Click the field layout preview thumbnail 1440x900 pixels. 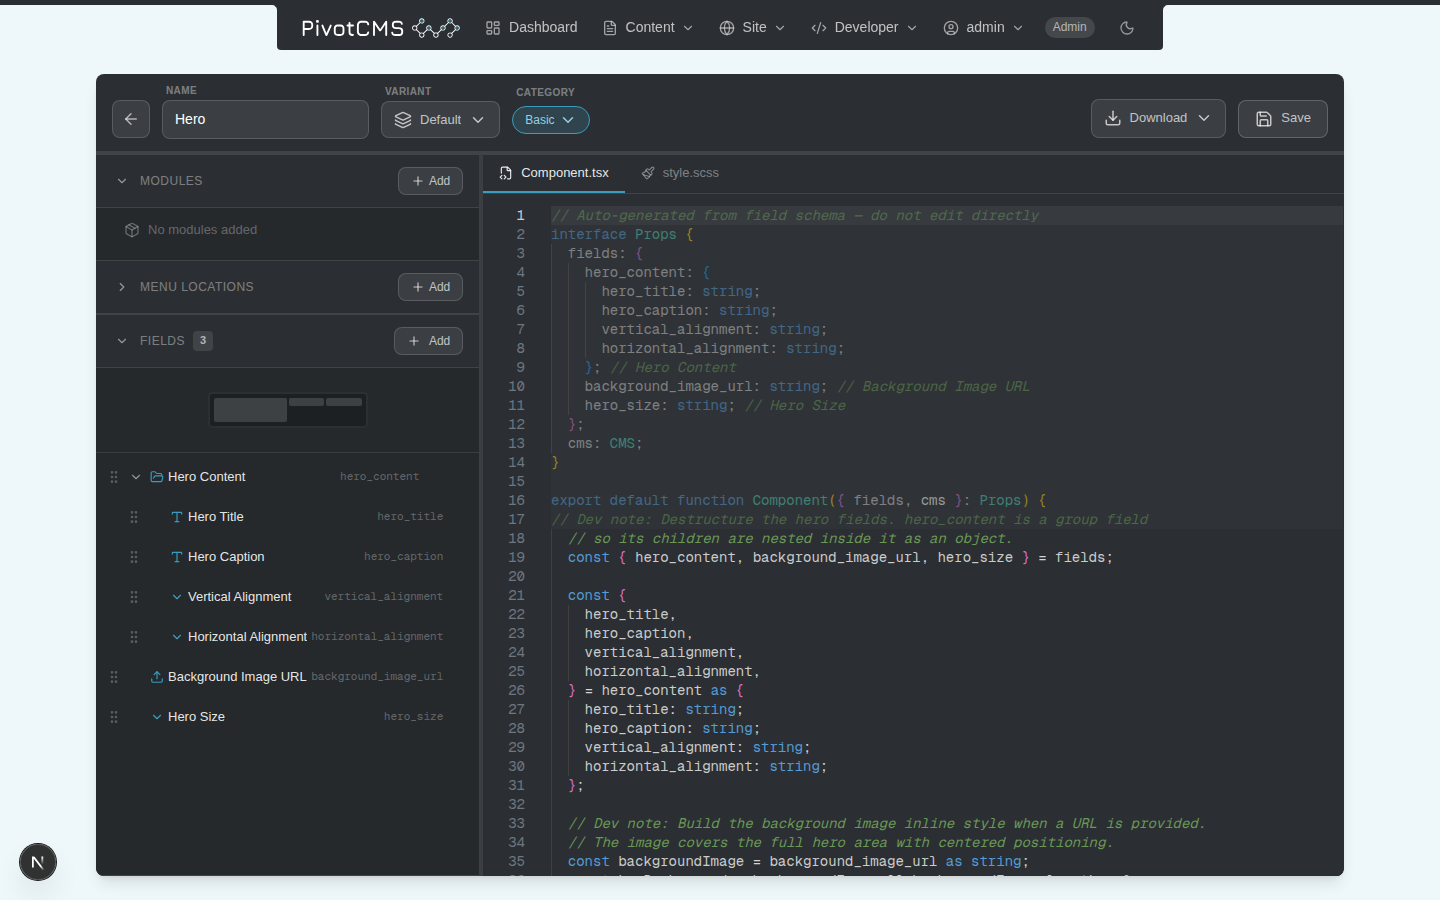coord(288,410)
